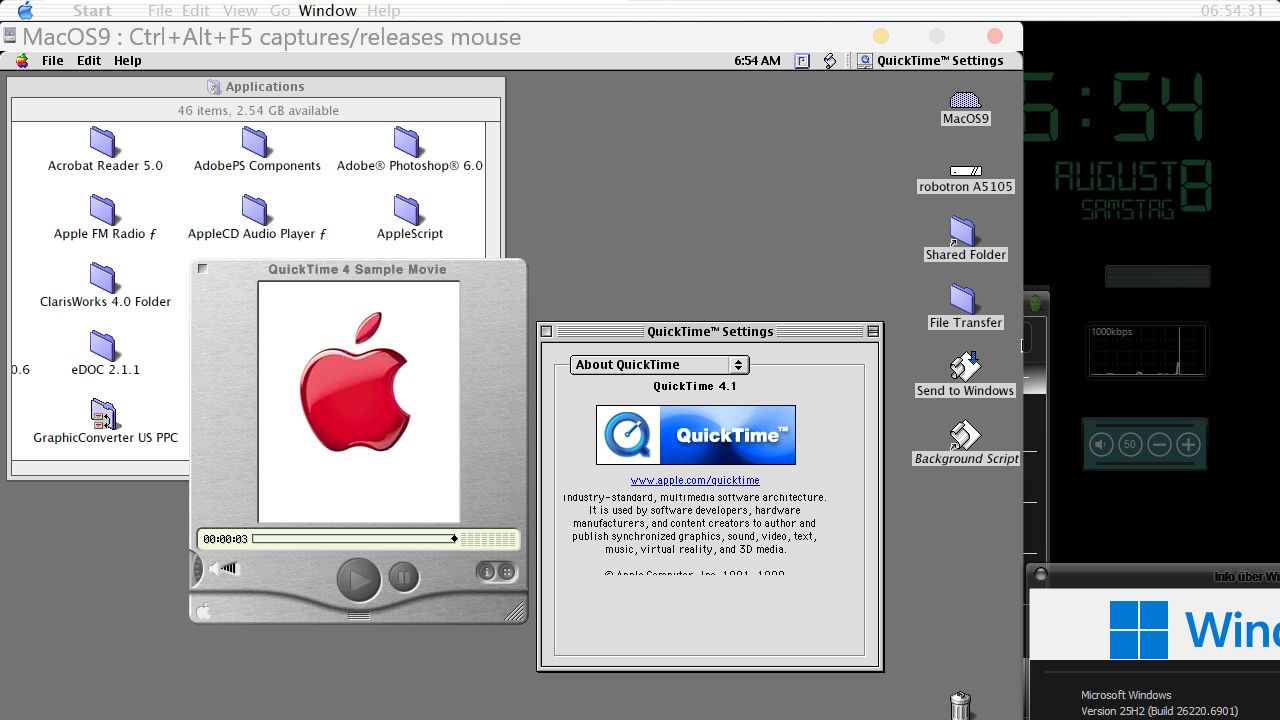Click the QuickTime Settings application menu icon
The image size is (1280, 720).
pyautogui.click(x=865, y=61)
